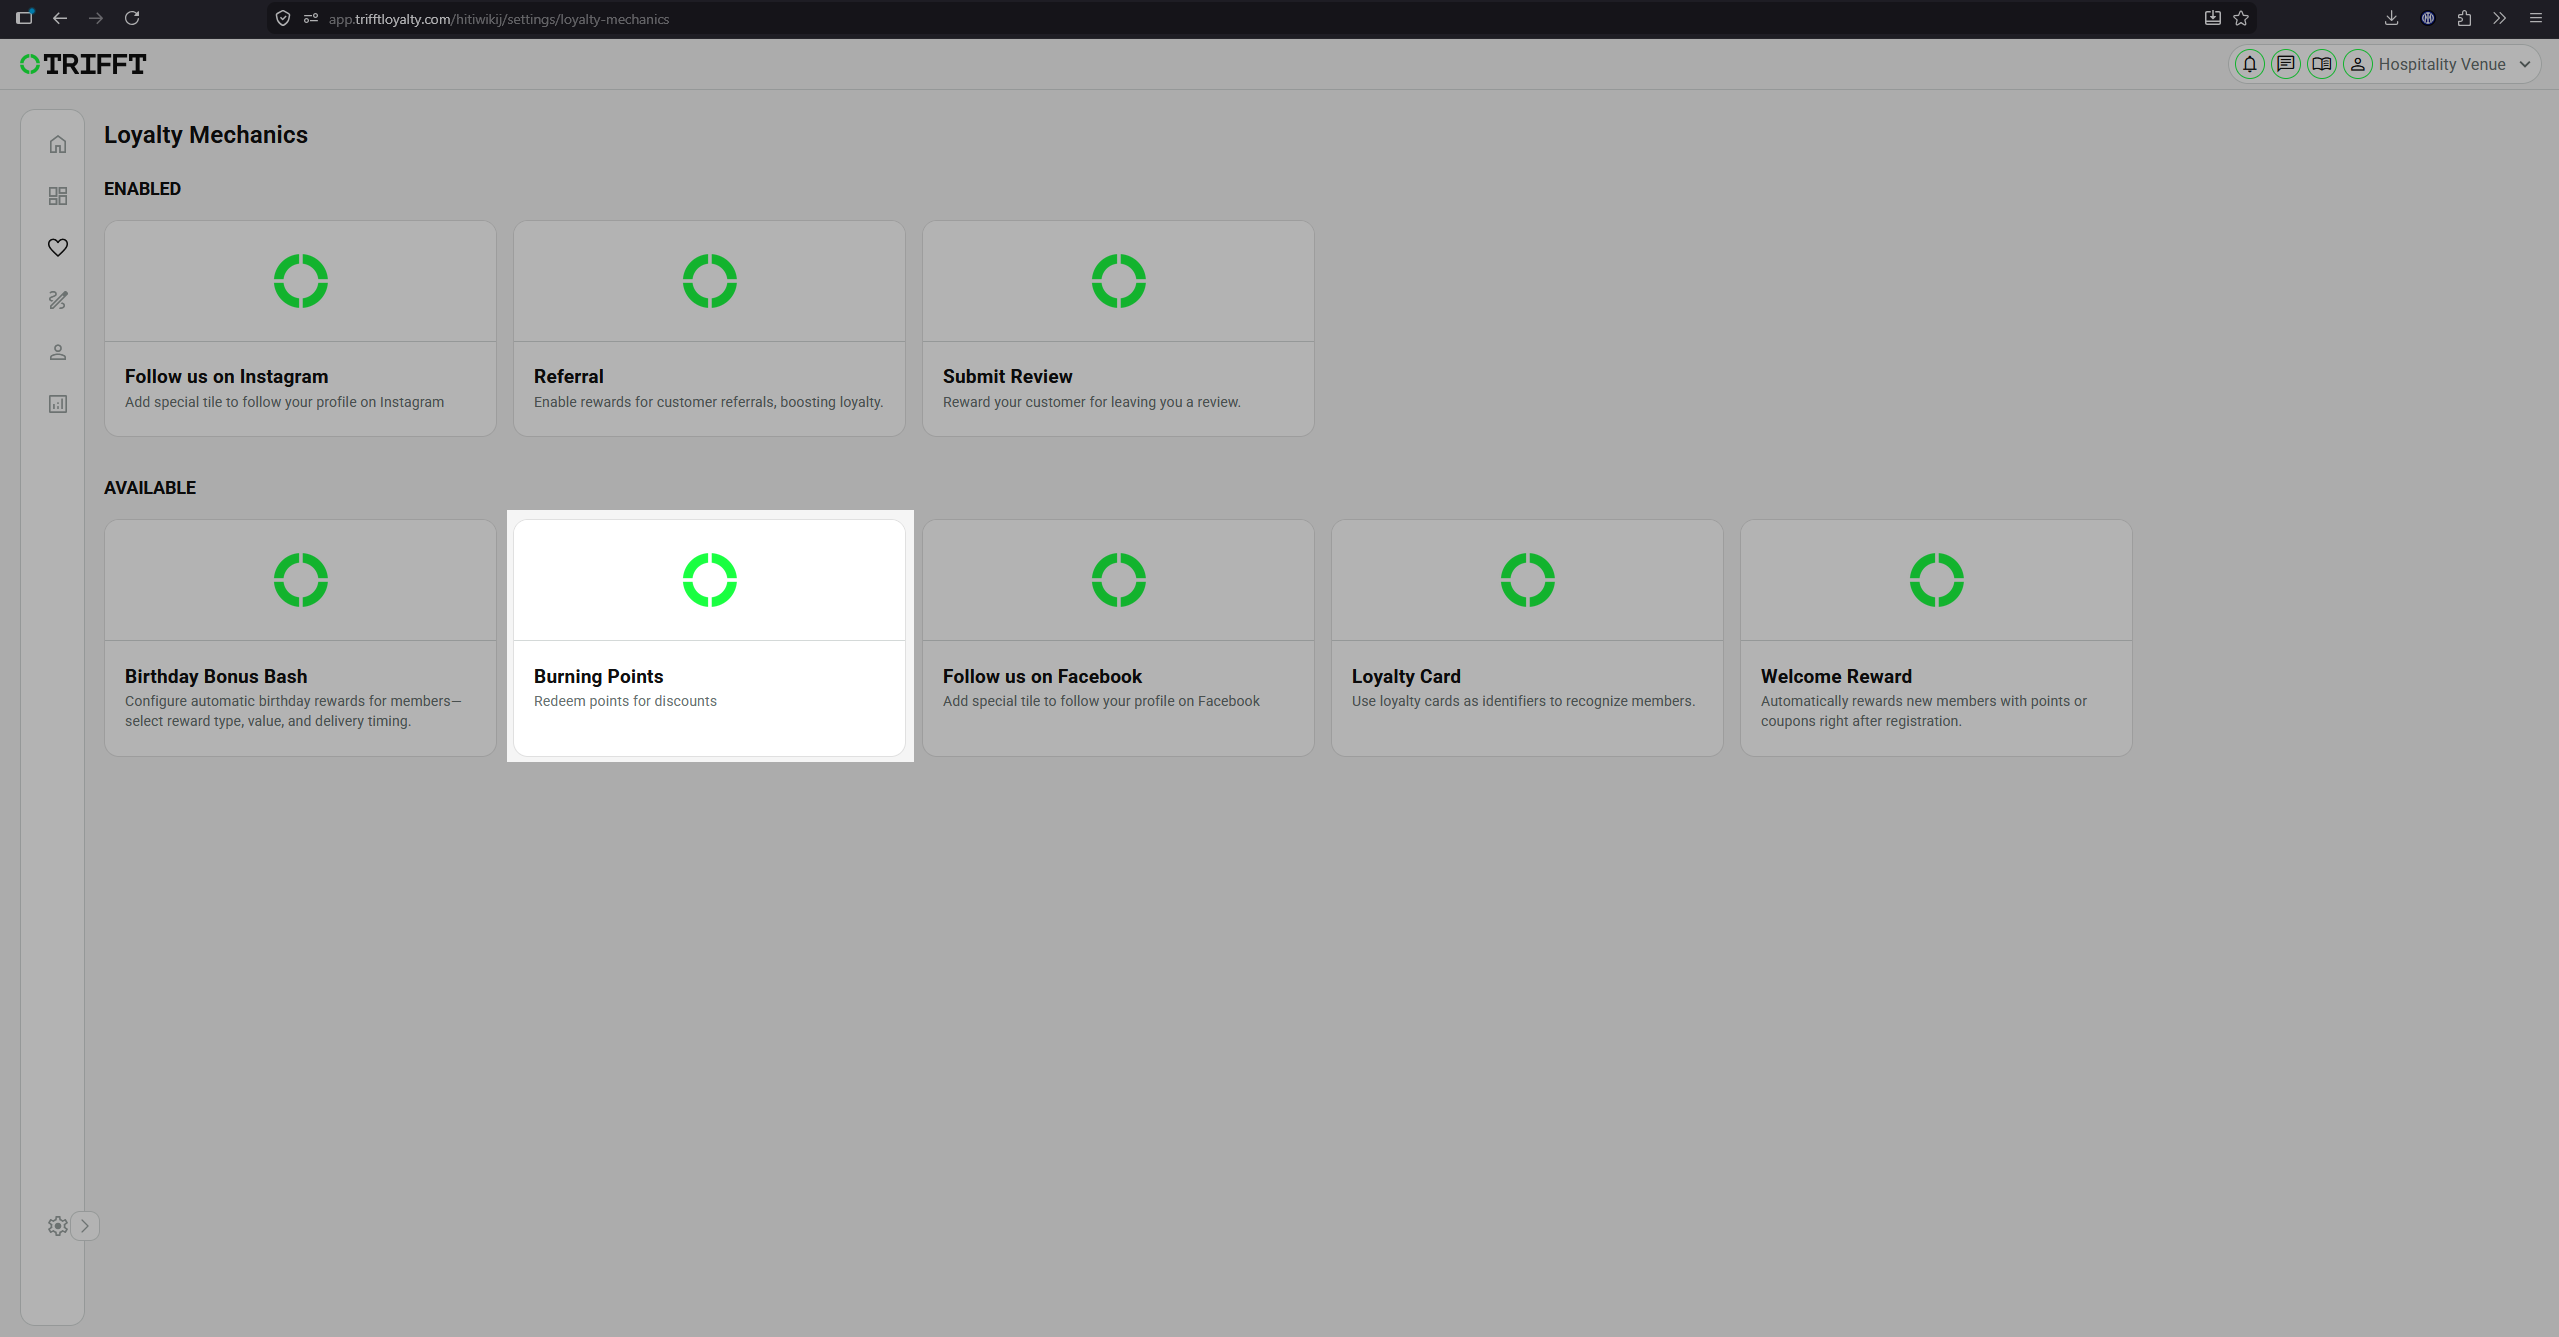Image resolution: width=2559 pixels, height=1337 pixels.
Task: Open the browser downloads icon
Action: [2391, 18]
